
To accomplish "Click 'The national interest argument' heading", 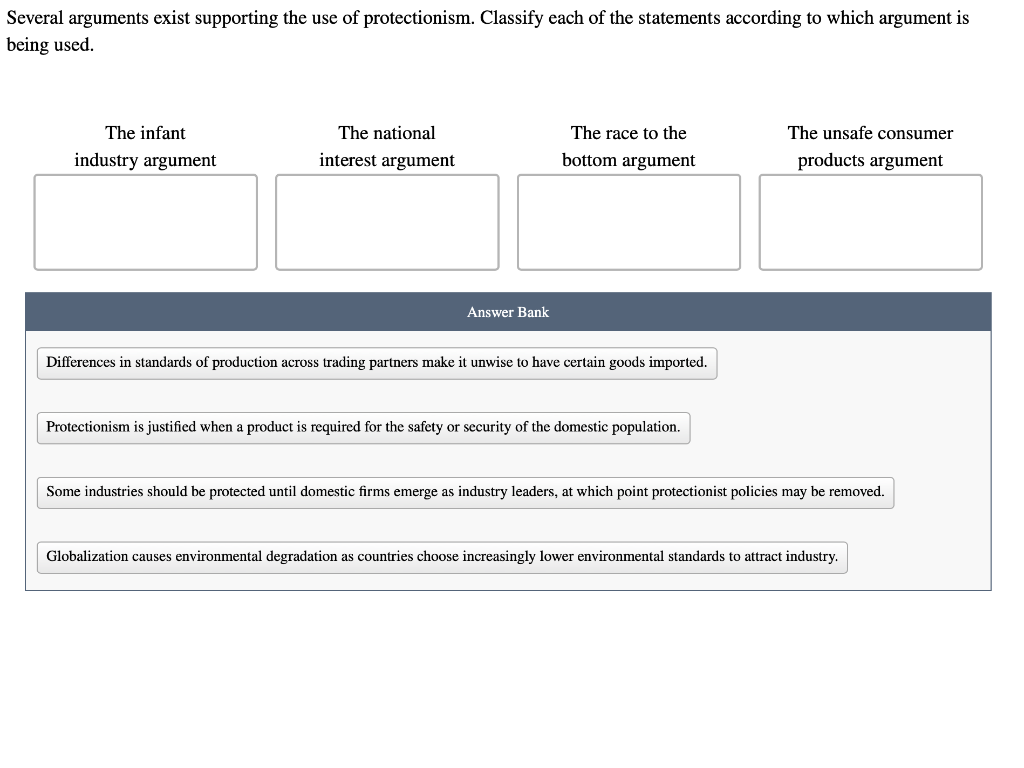I will (387, 146).
